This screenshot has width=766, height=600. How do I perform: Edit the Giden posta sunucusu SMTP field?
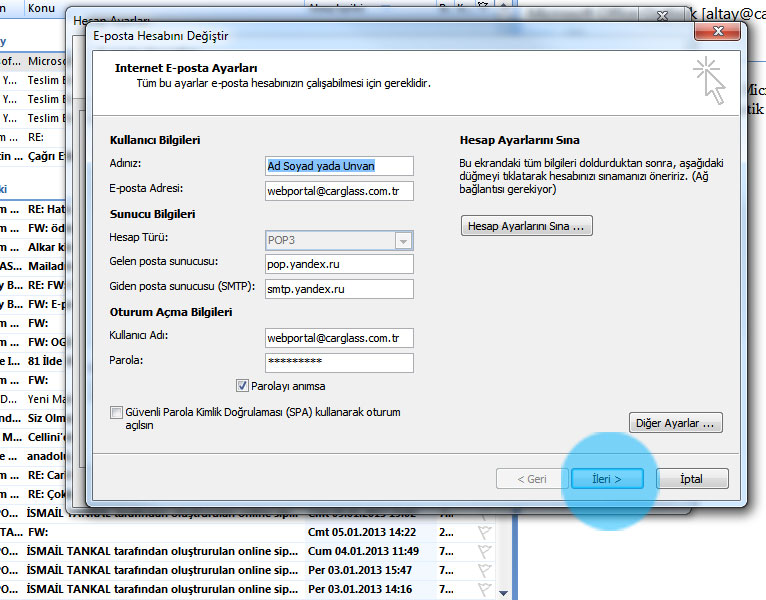339,289
